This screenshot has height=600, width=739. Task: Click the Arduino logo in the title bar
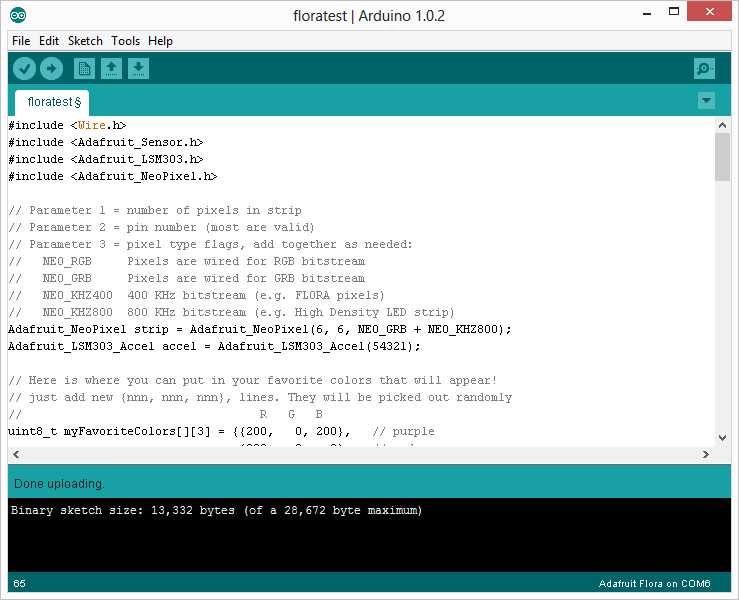(18, 15)
